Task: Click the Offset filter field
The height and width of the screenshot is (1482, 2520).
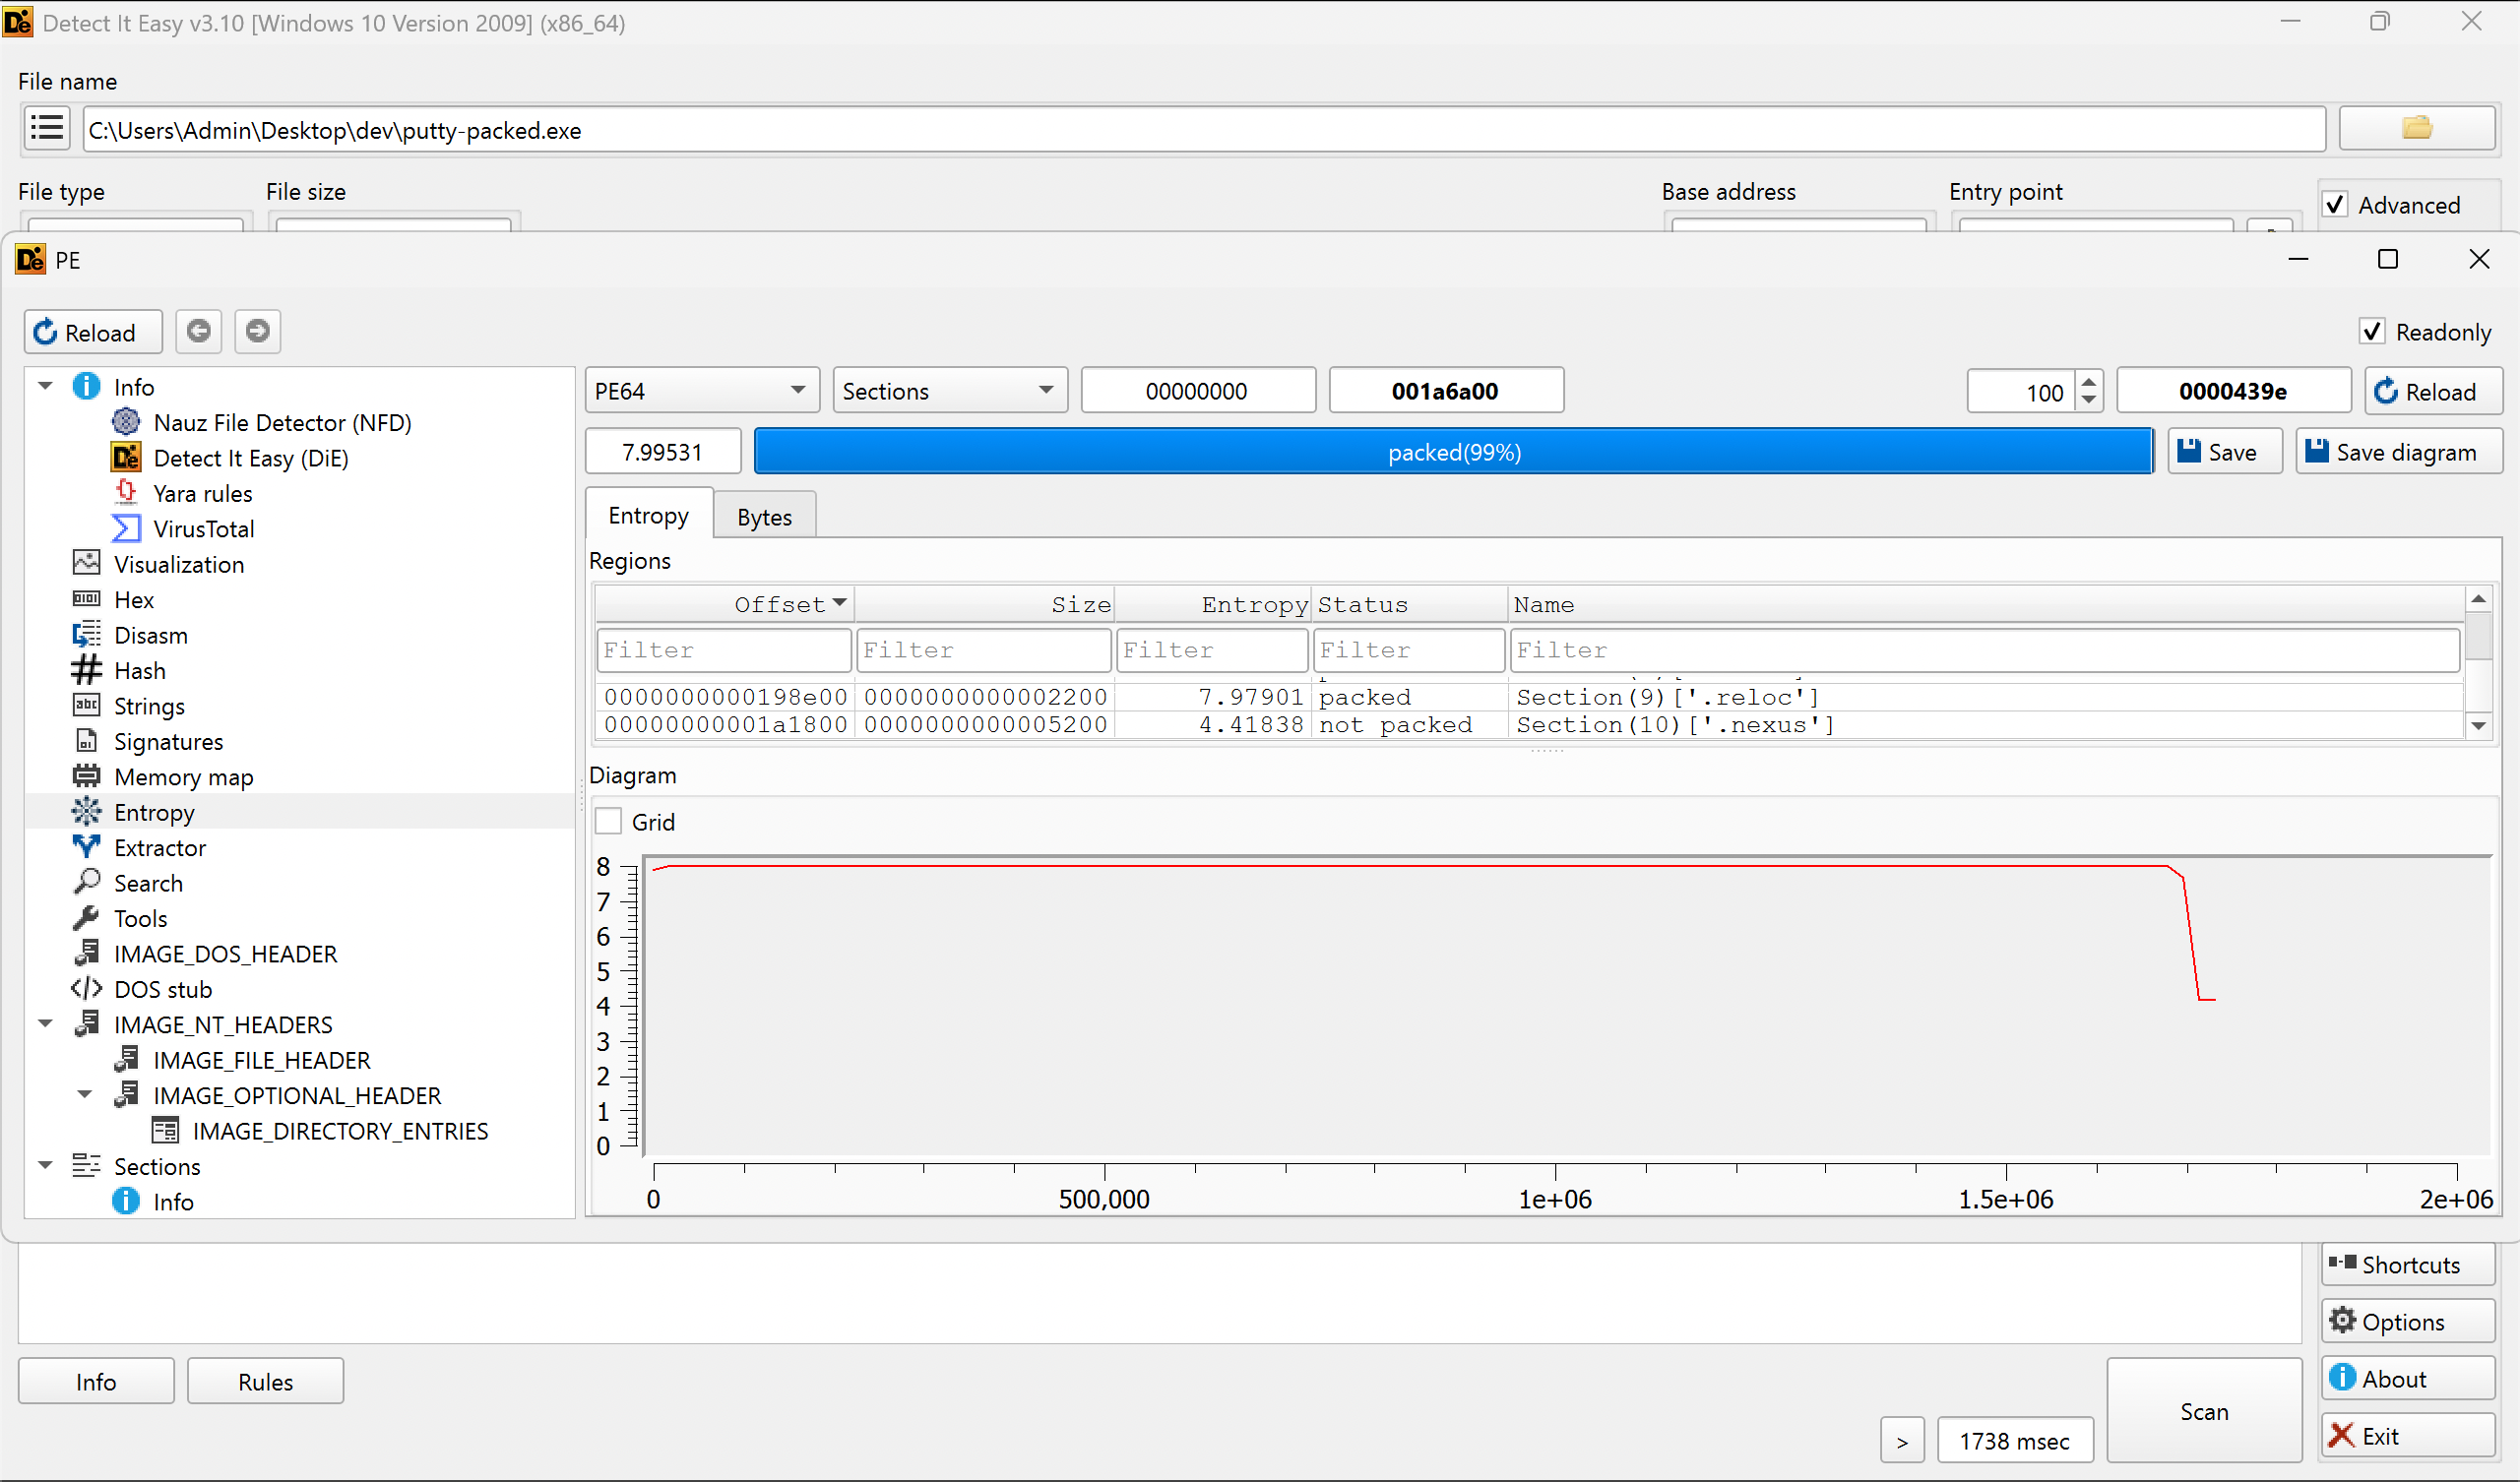Action: click(724, 650)
